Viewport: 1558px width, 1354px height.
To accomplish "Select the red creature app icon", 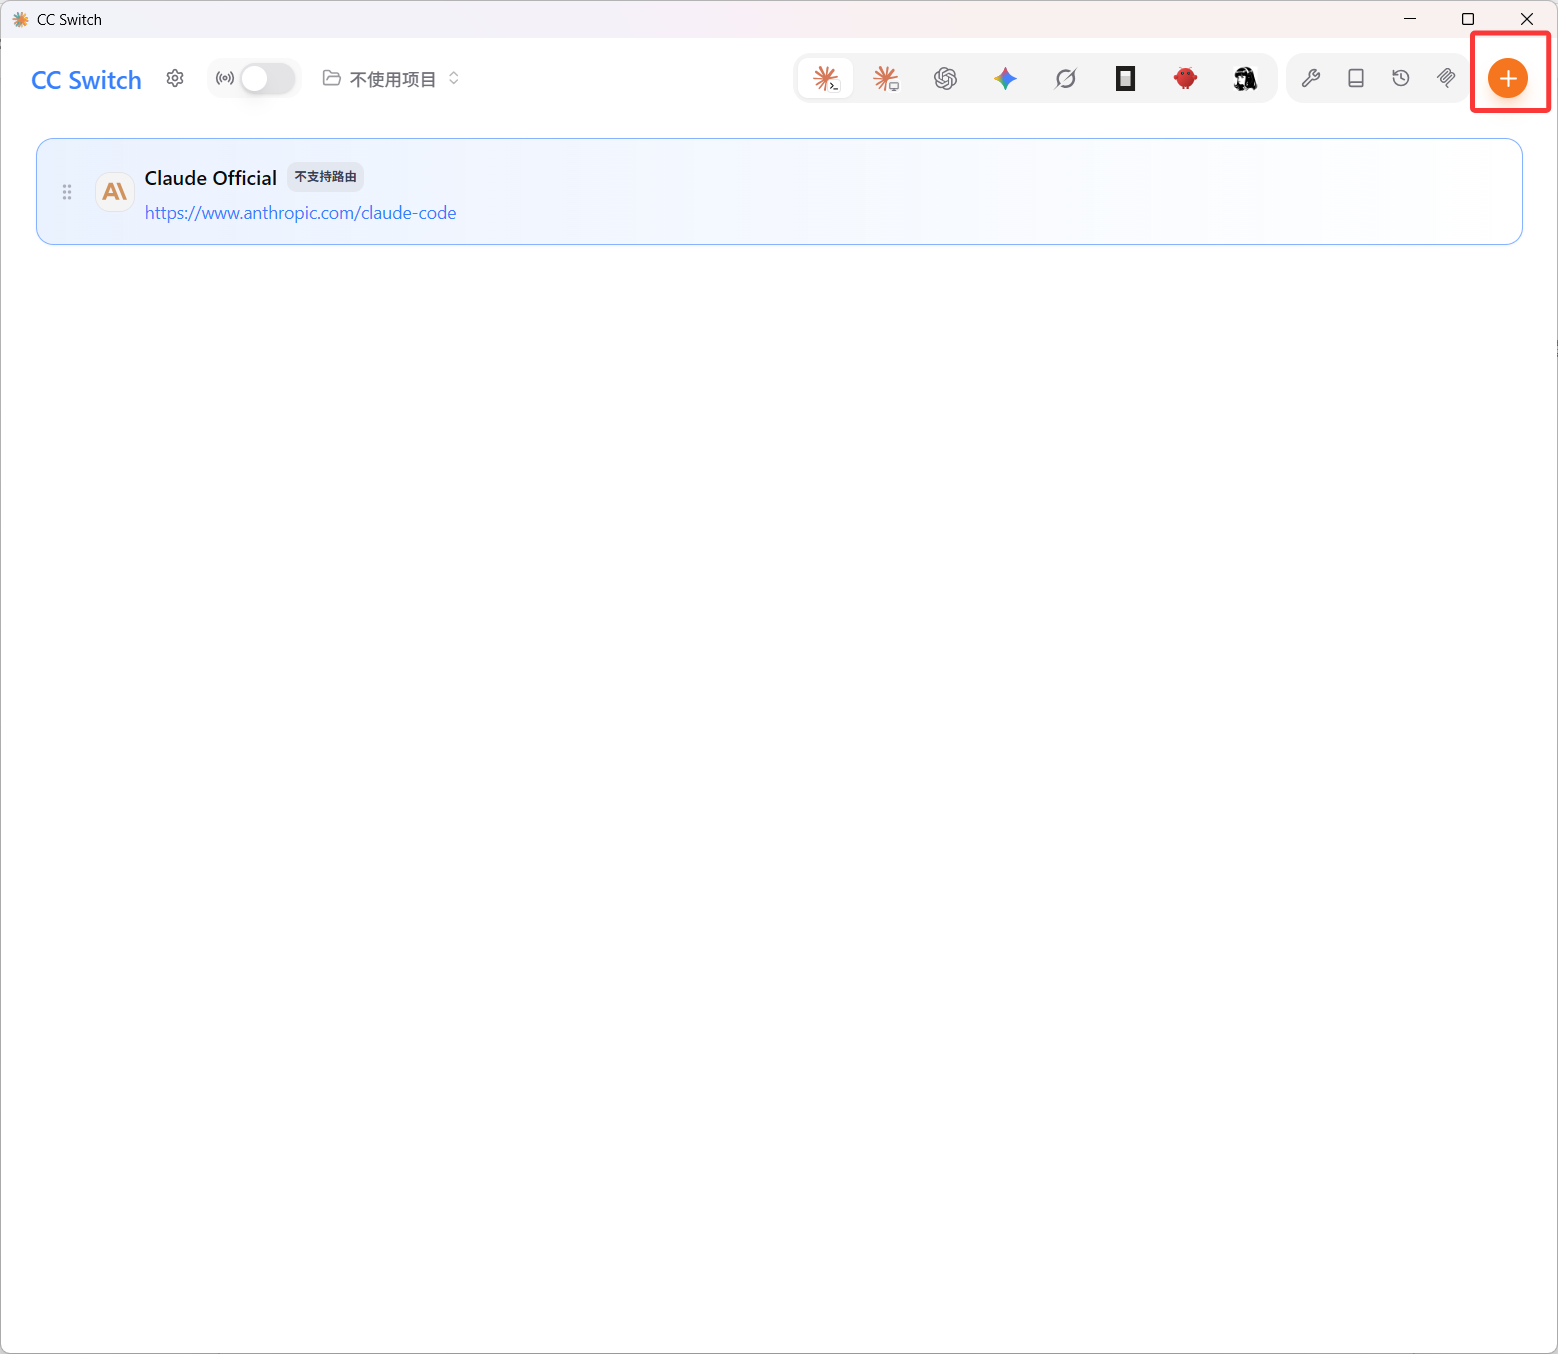I will coord(1186,78).
